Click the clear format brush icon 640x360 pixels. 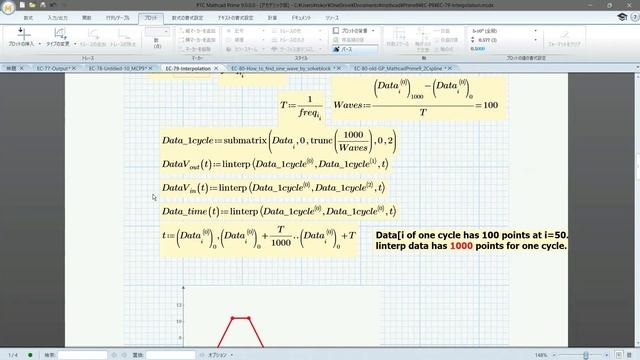pos(564,34)
